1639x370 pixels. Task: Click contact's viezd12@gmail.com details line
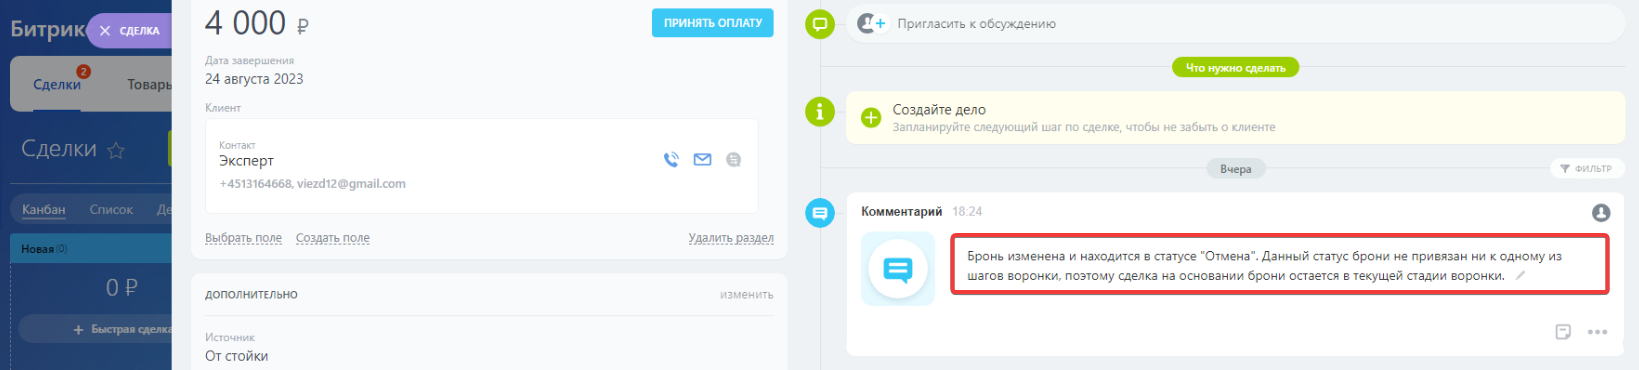click(x=312, y=184)
